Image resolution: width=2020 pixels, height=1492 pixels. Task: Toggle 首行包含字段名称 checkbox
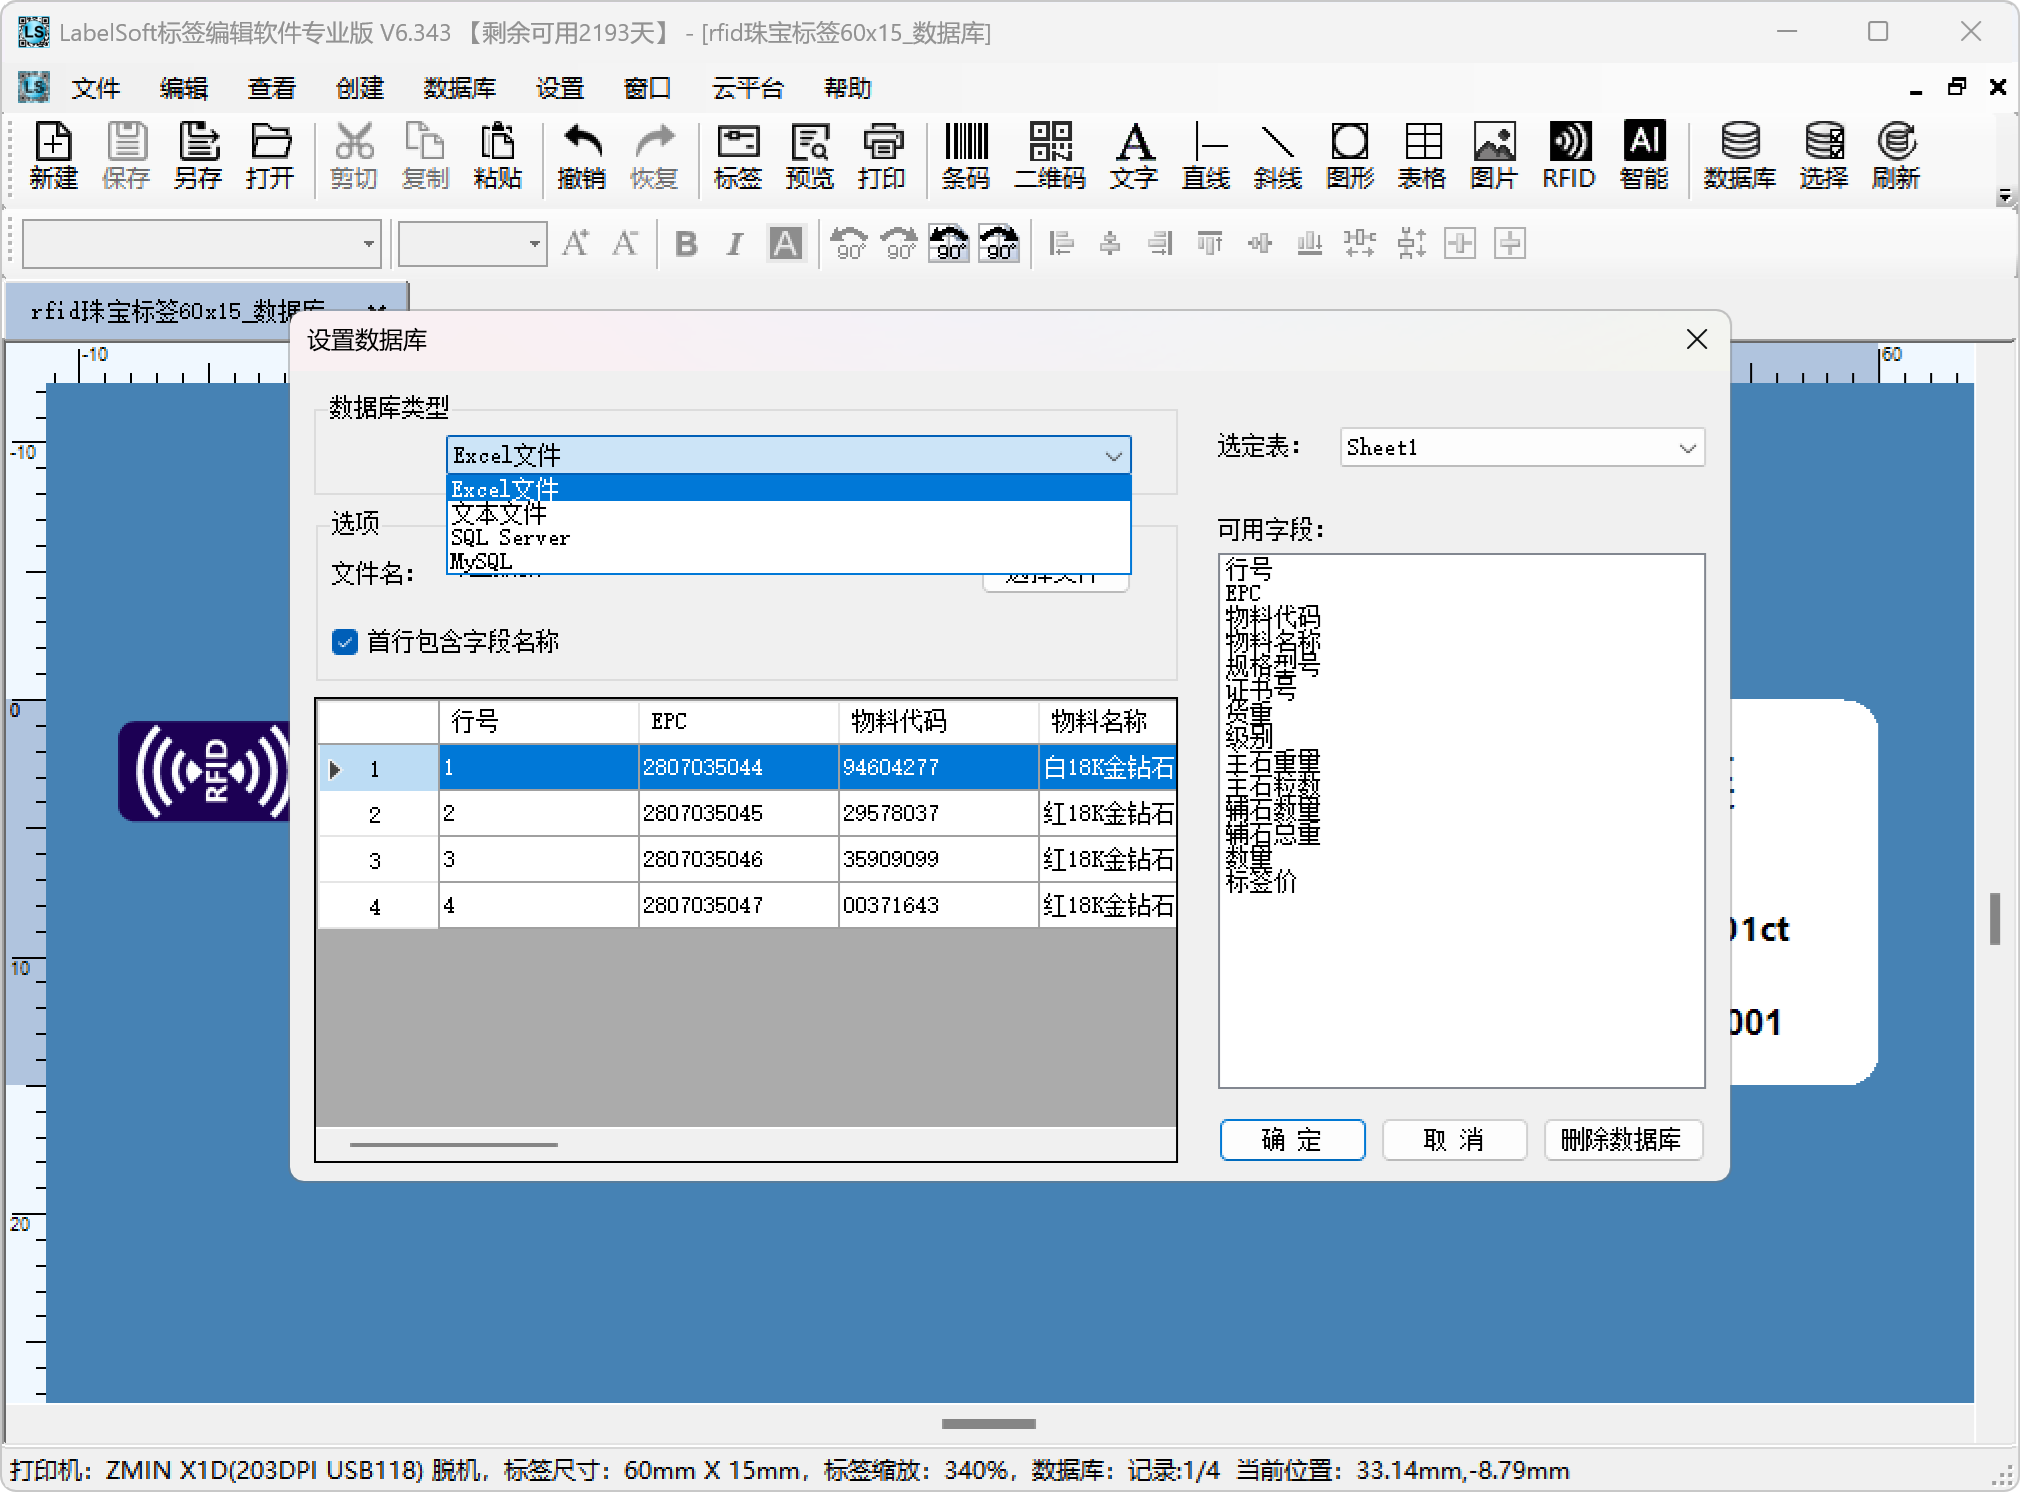[x=345, y=642]
